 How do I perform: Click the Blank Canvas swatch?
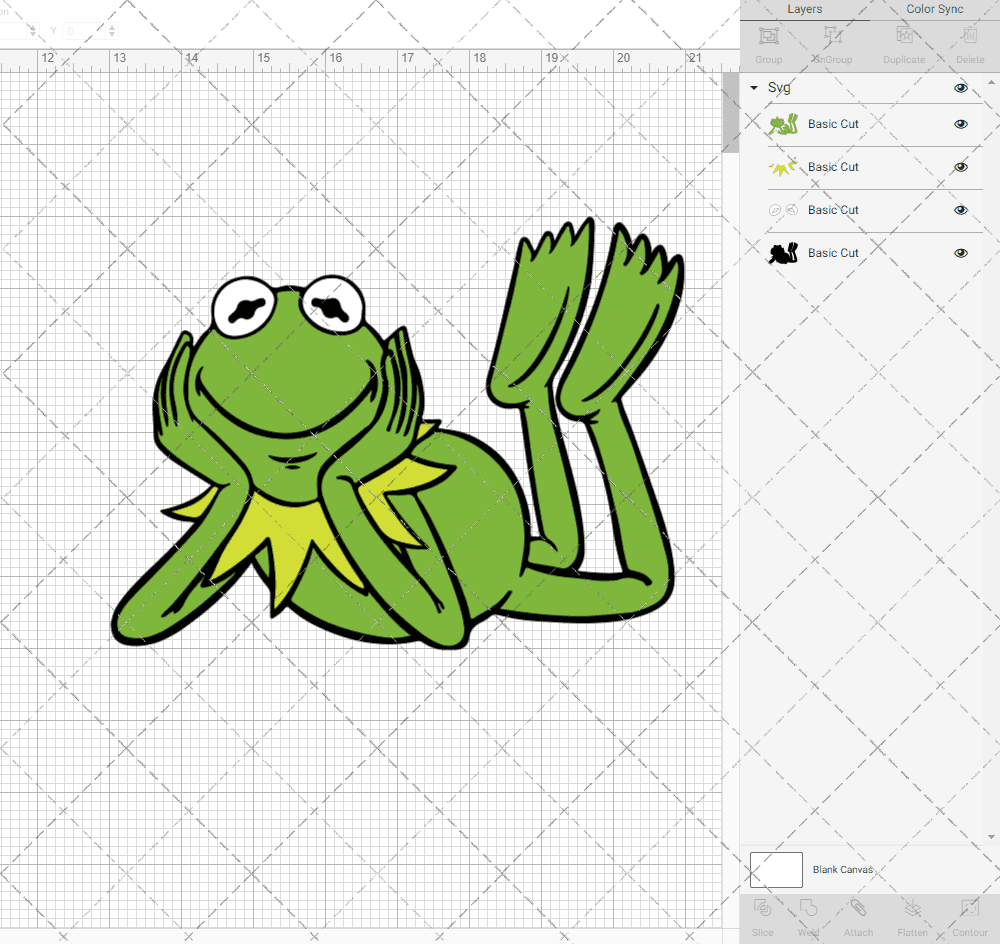tap(776, 870)
